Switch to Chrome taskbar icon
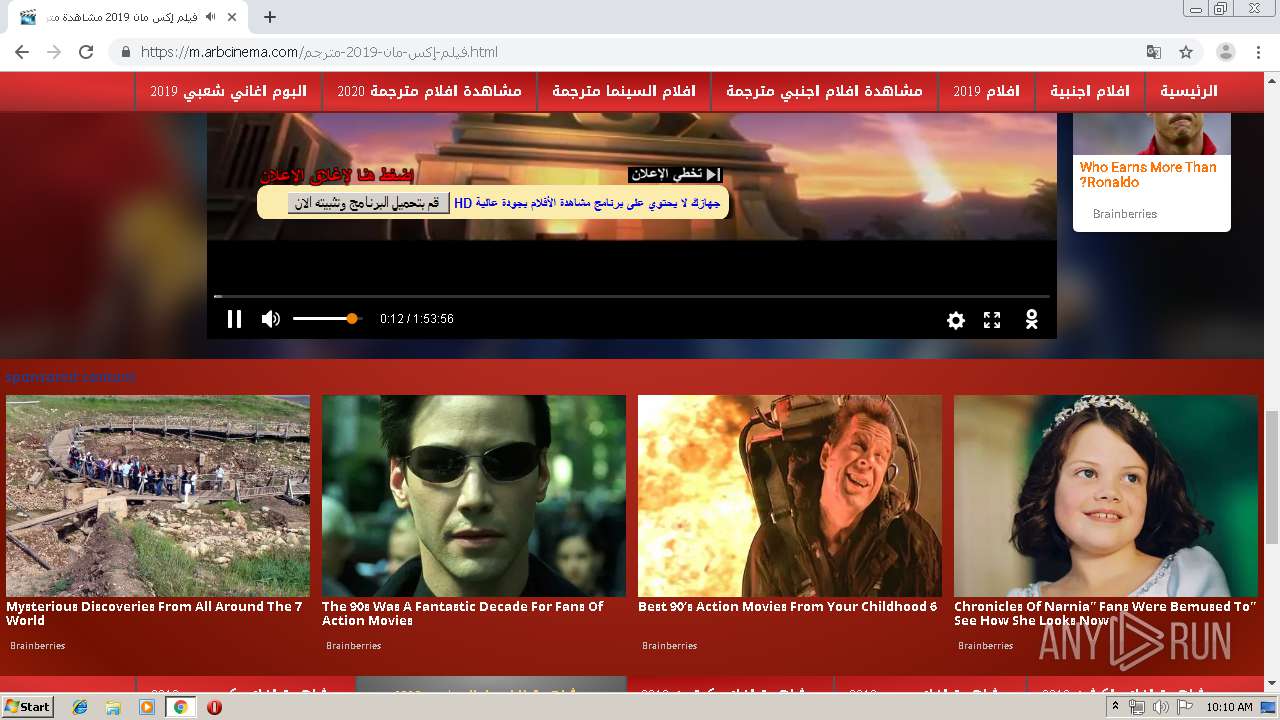This screenshot has width=1280, height=720. [180, 707]
